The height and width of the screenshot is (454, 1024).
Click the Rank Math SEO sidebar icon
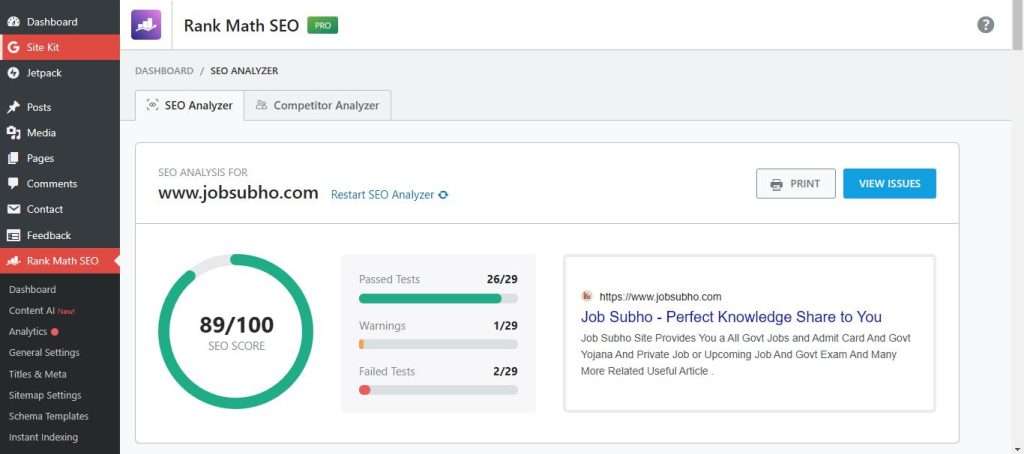pyautogui.click(x=13, y=261)
